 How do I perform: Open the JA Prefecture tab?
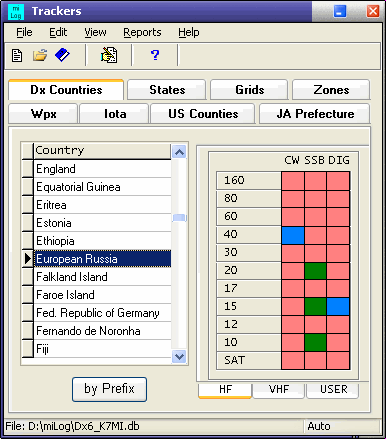click(x=315, y=114)
